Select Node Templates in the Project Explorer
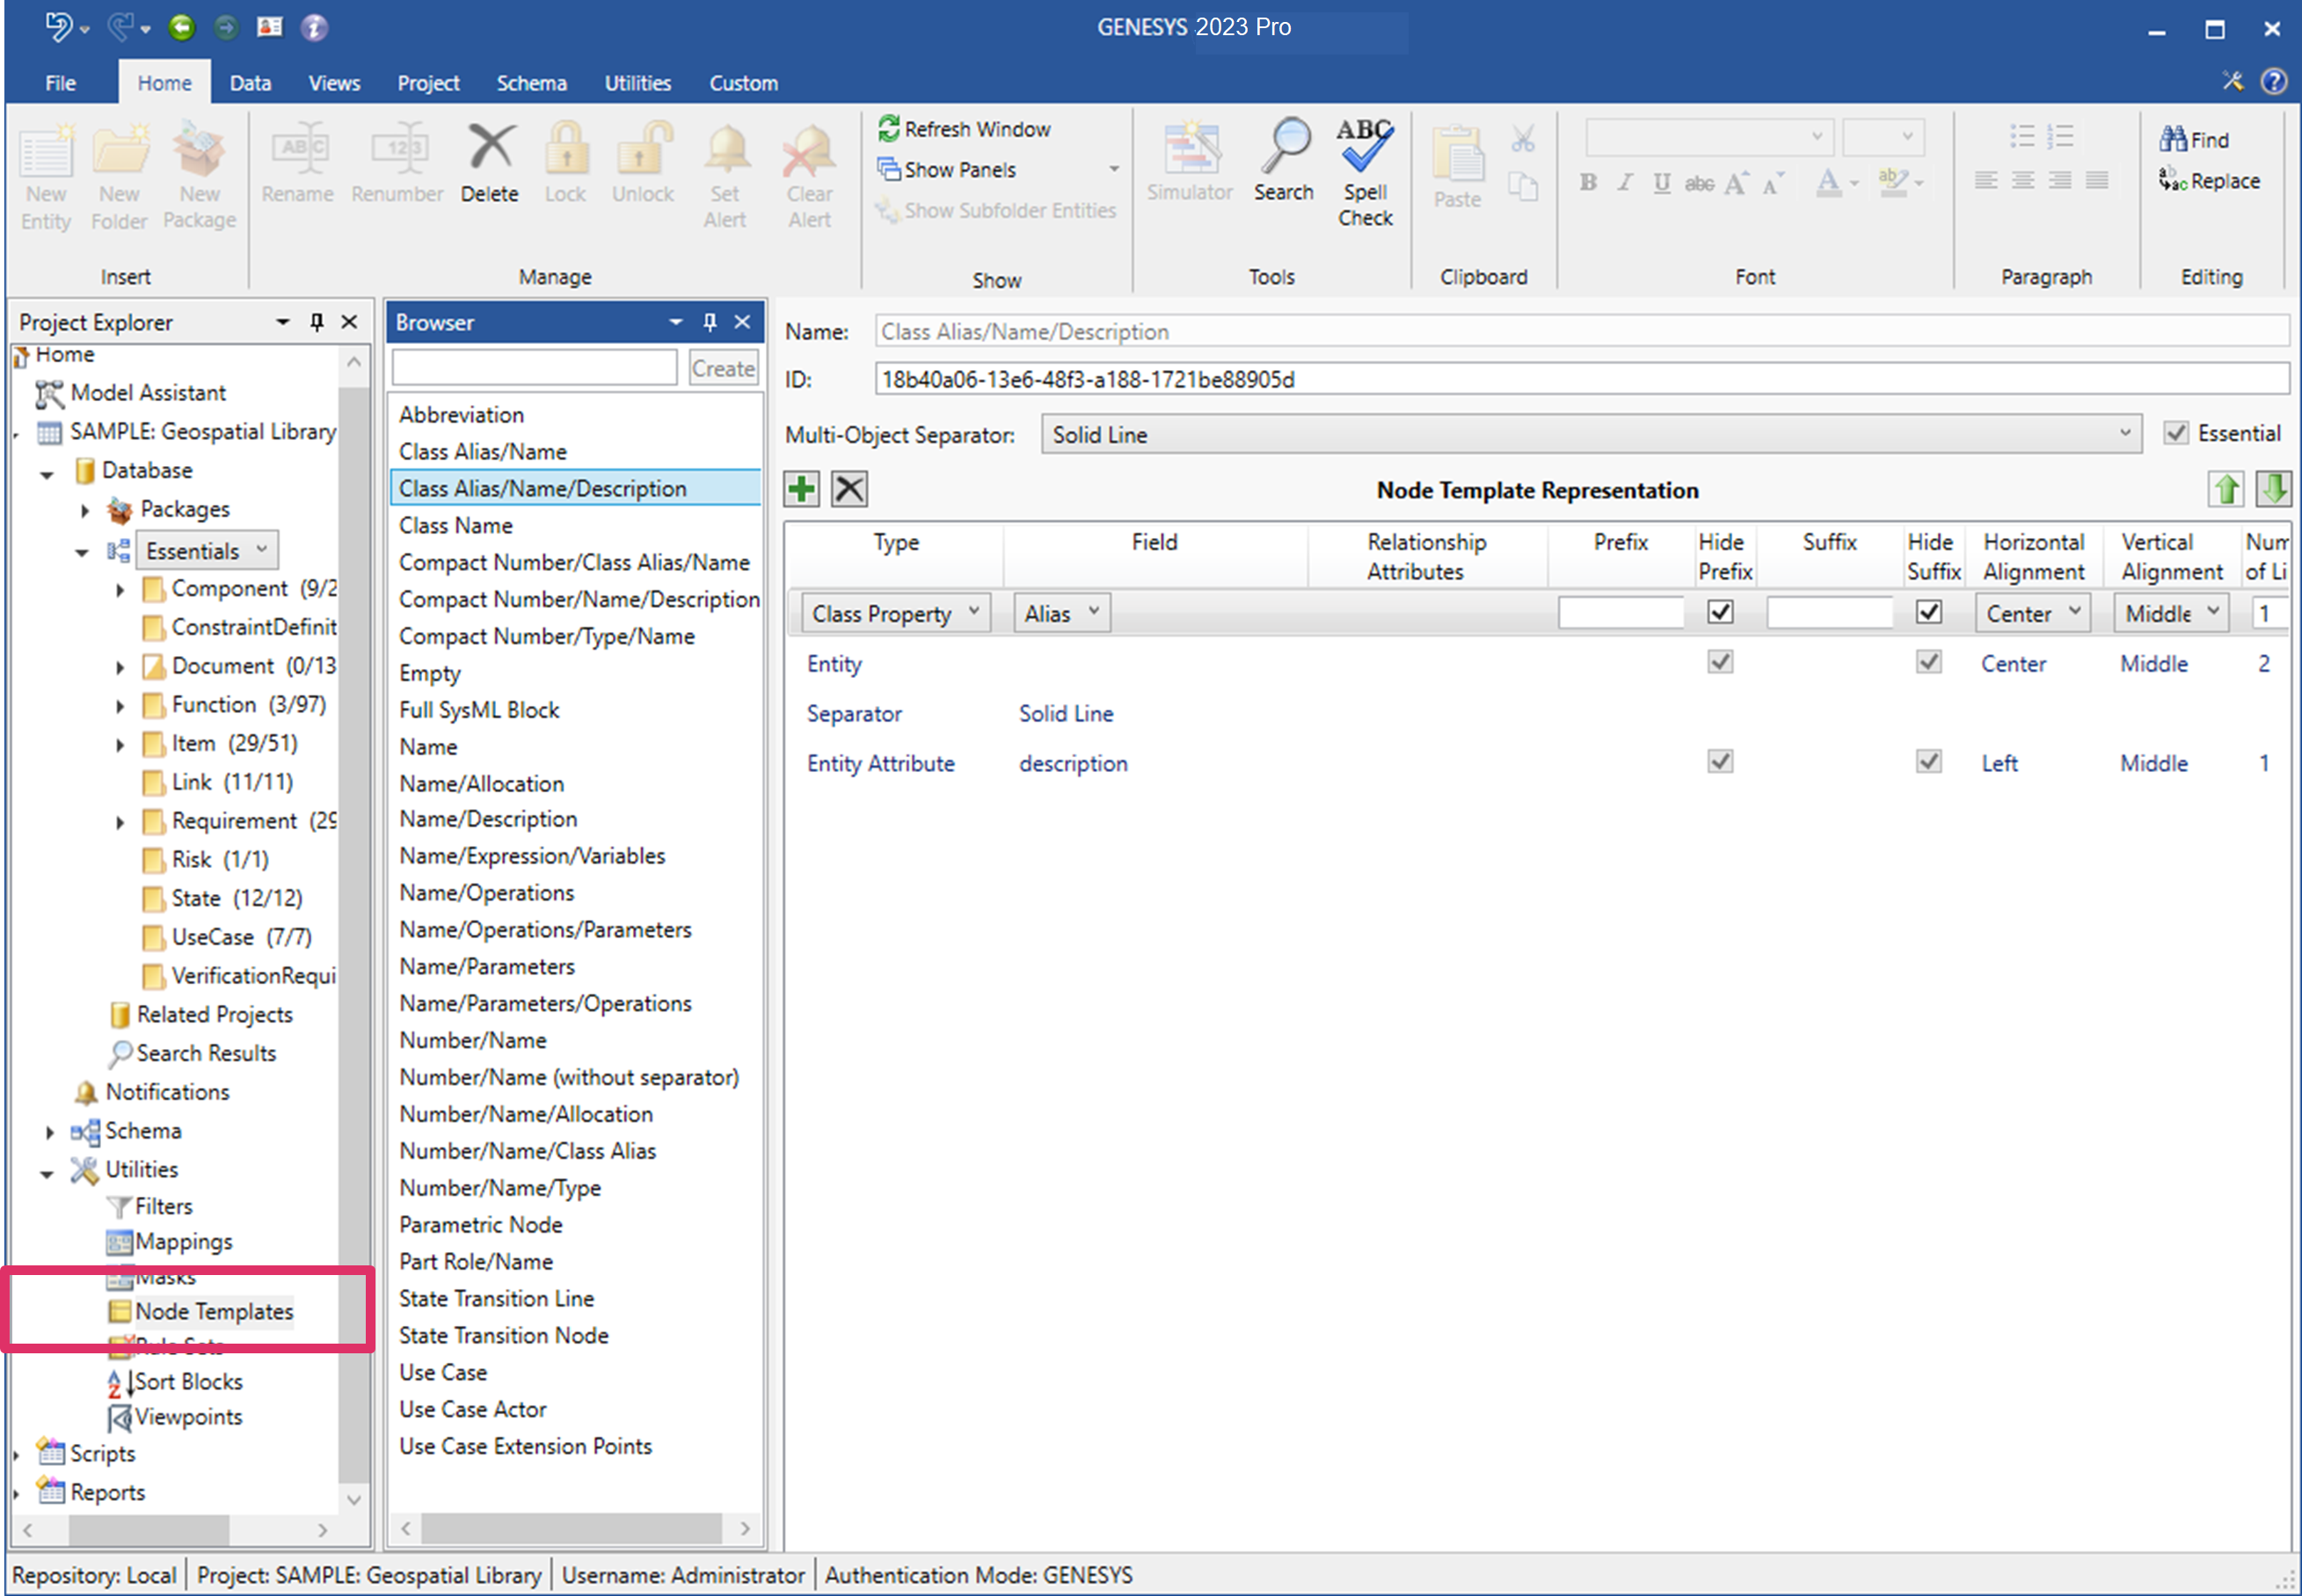The image size is (2302, 1596). click(214, 1311)
